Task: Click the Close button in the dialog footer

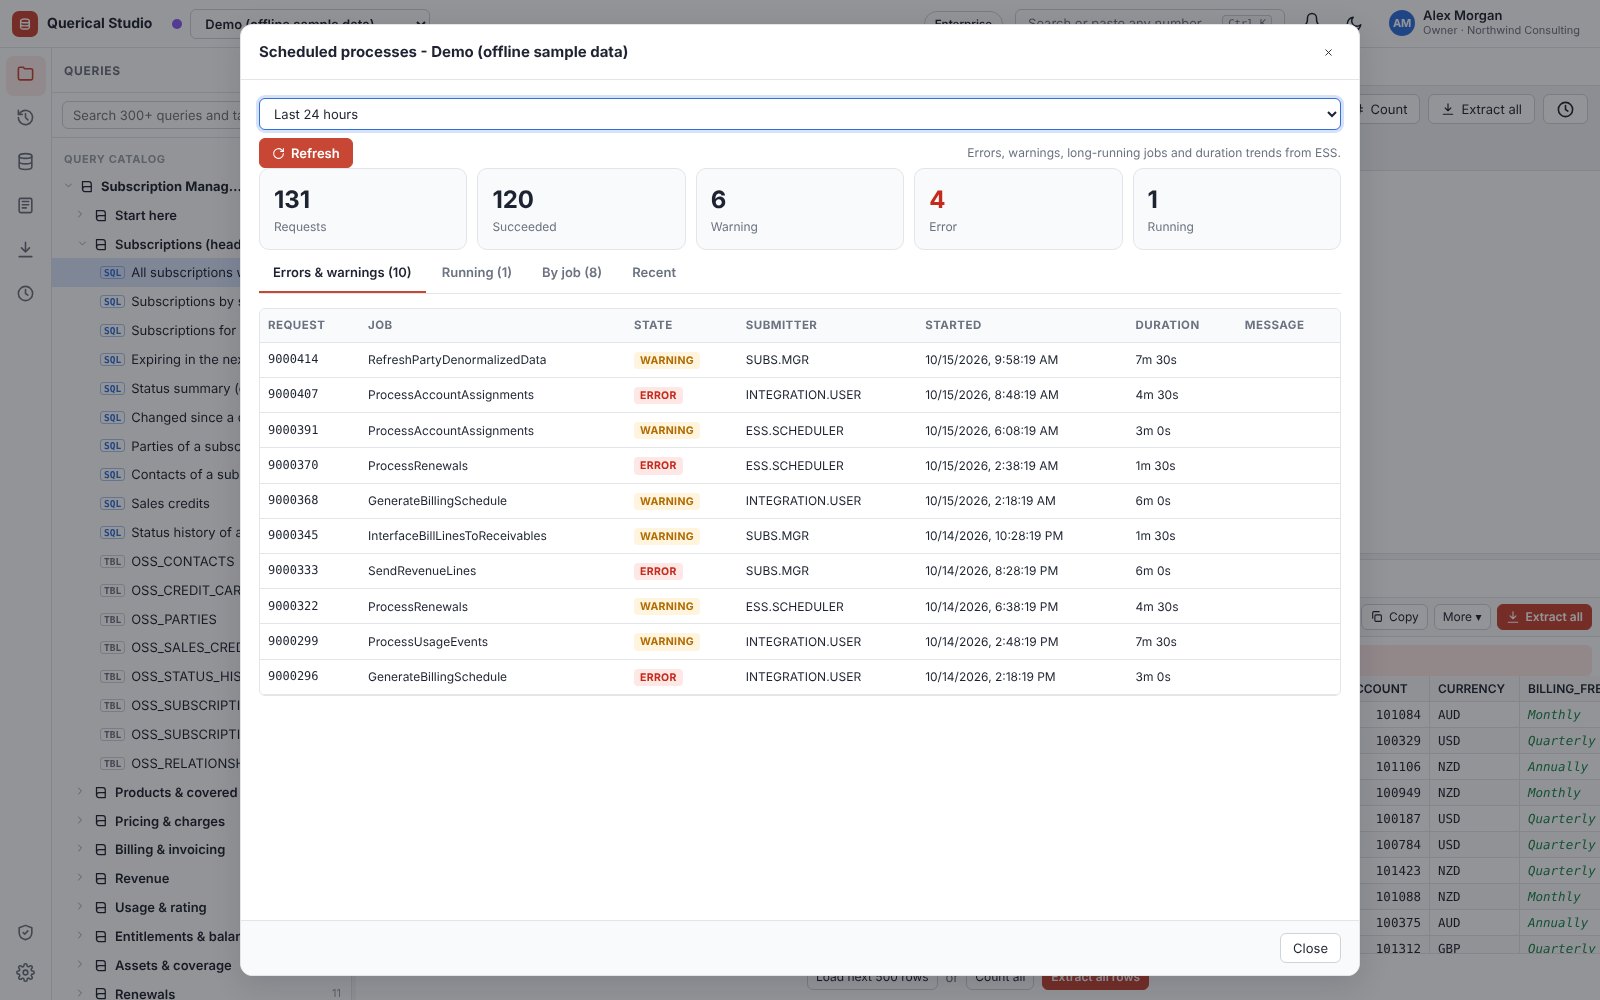Action: coord(1310,948)
